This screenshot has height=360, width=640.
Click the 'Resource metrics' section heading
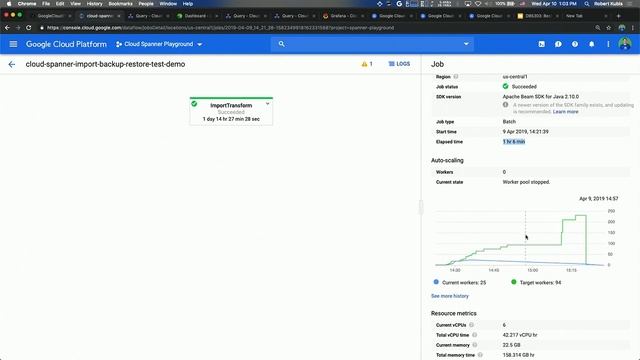453,313
